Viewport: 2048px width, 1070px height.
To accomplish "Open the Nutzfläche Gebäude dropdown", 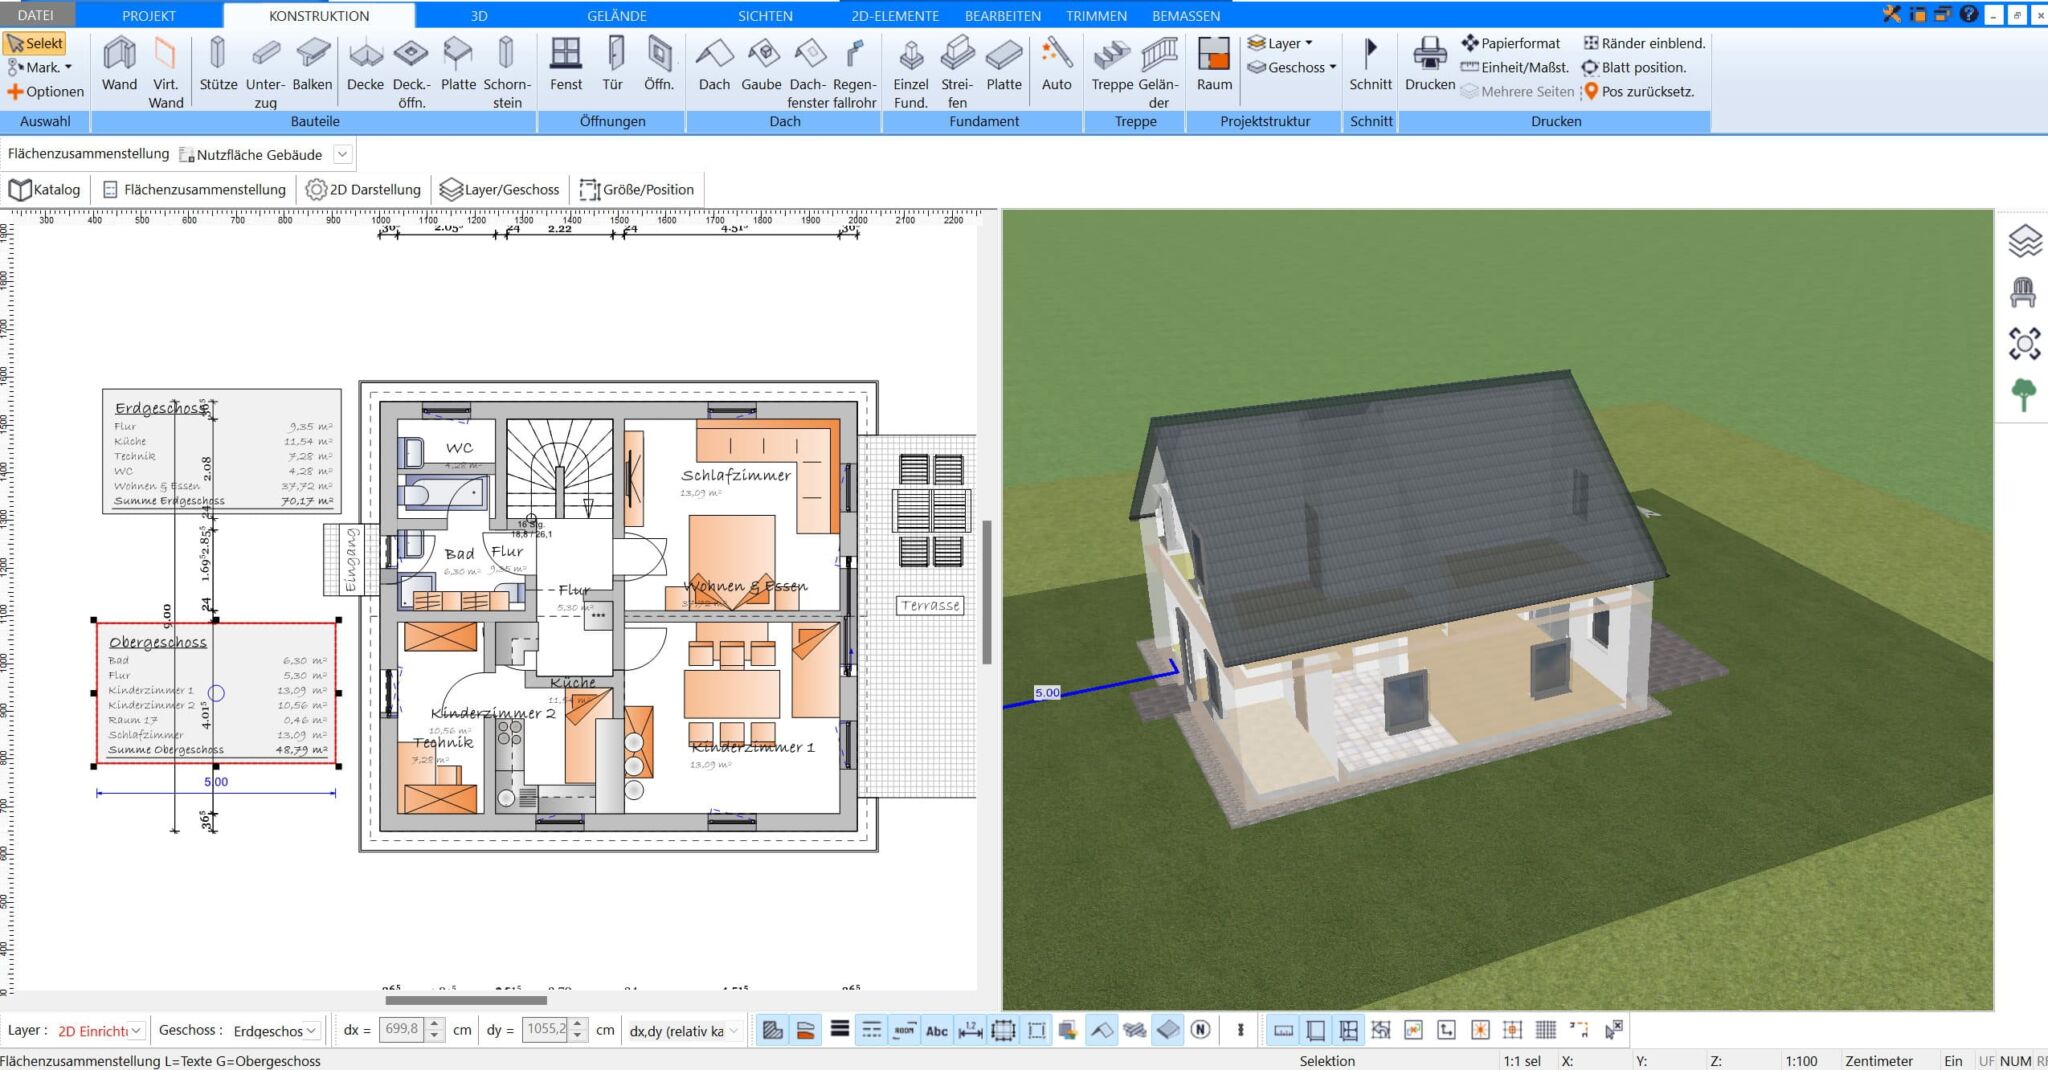I will click(x=341, y=154).
